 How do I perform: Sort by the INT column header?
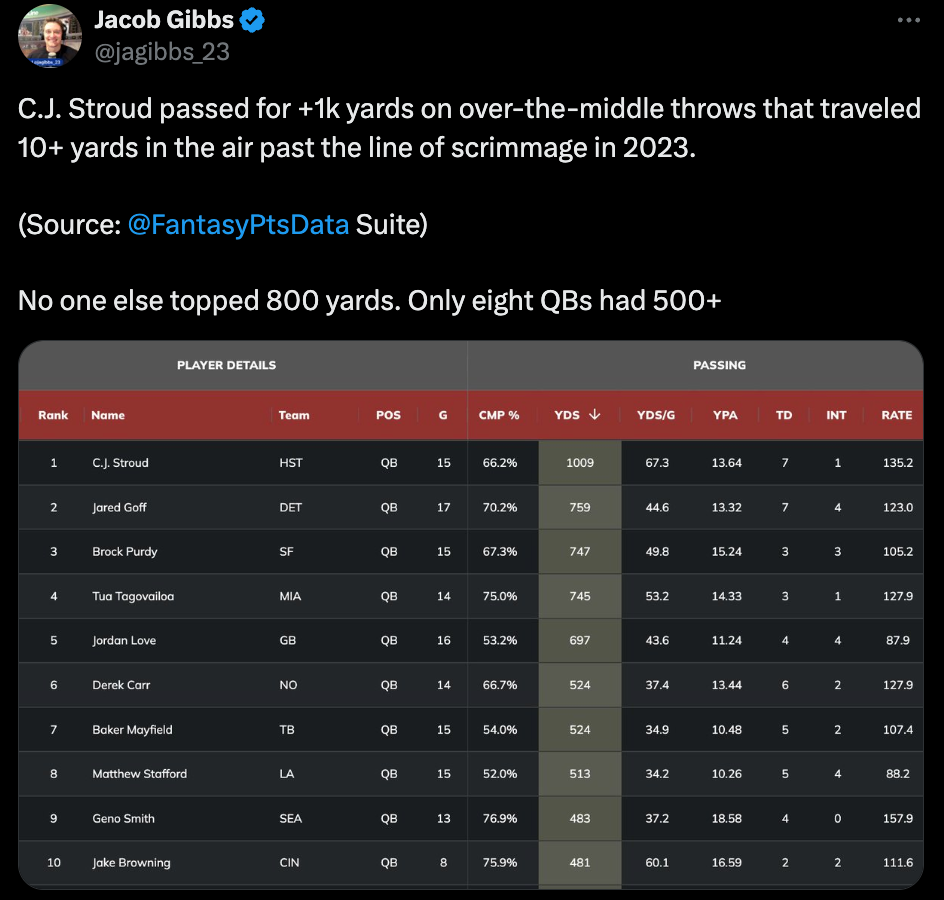(x=836, y=415)
